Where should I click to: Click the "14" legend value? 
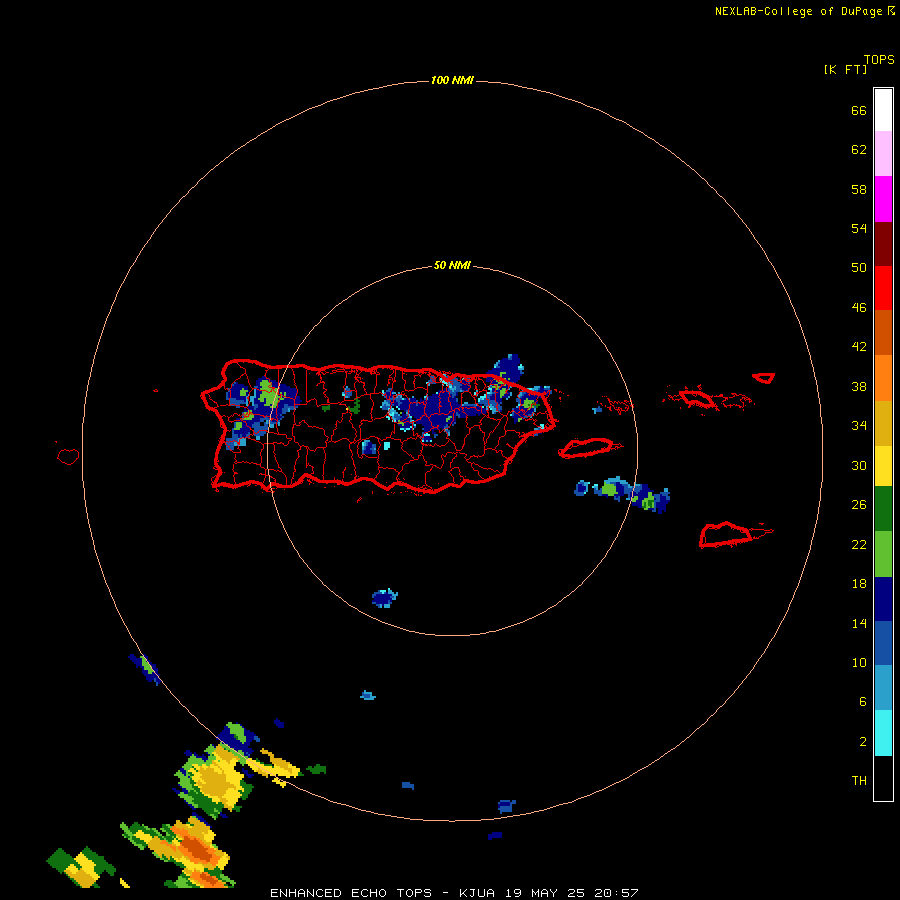(859, 624)
